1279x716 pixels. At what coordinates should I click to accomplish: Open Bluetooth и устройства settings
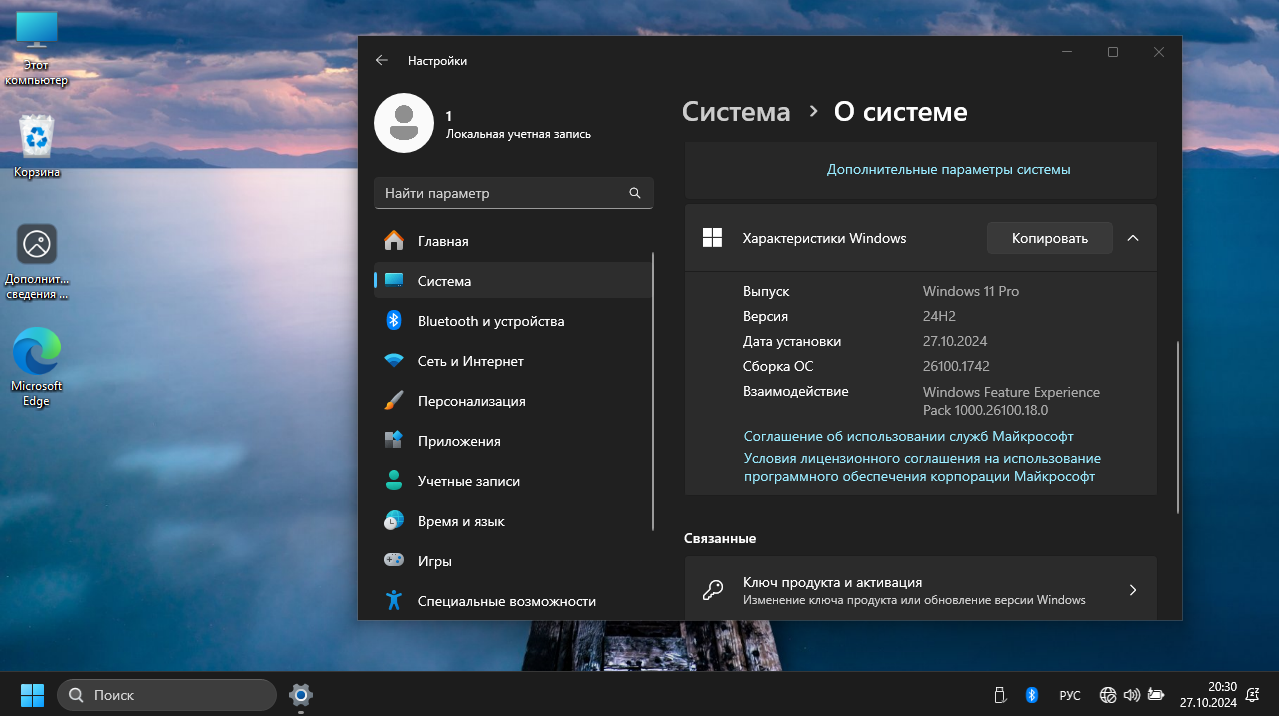coord(490,321)
